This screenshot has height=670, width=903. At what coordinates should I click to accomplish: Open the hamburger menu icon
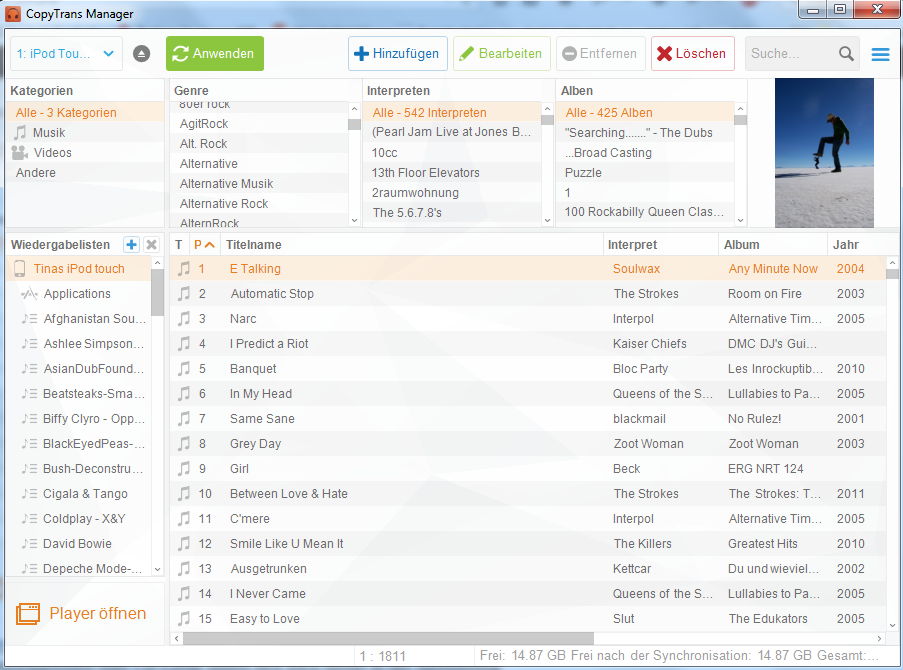[x=880, y=54]
